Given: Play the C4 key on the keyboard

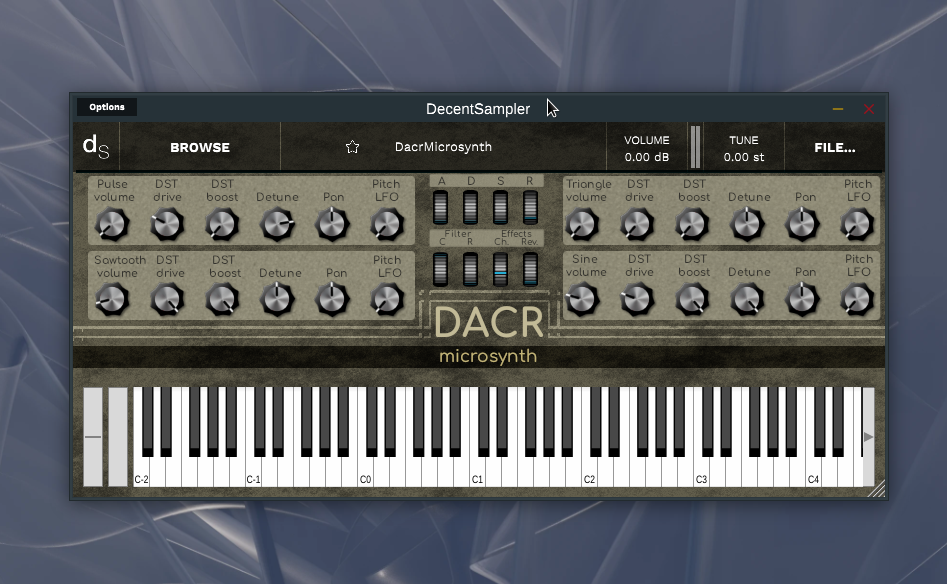Looking at the screenshot, I should (814, 472).
